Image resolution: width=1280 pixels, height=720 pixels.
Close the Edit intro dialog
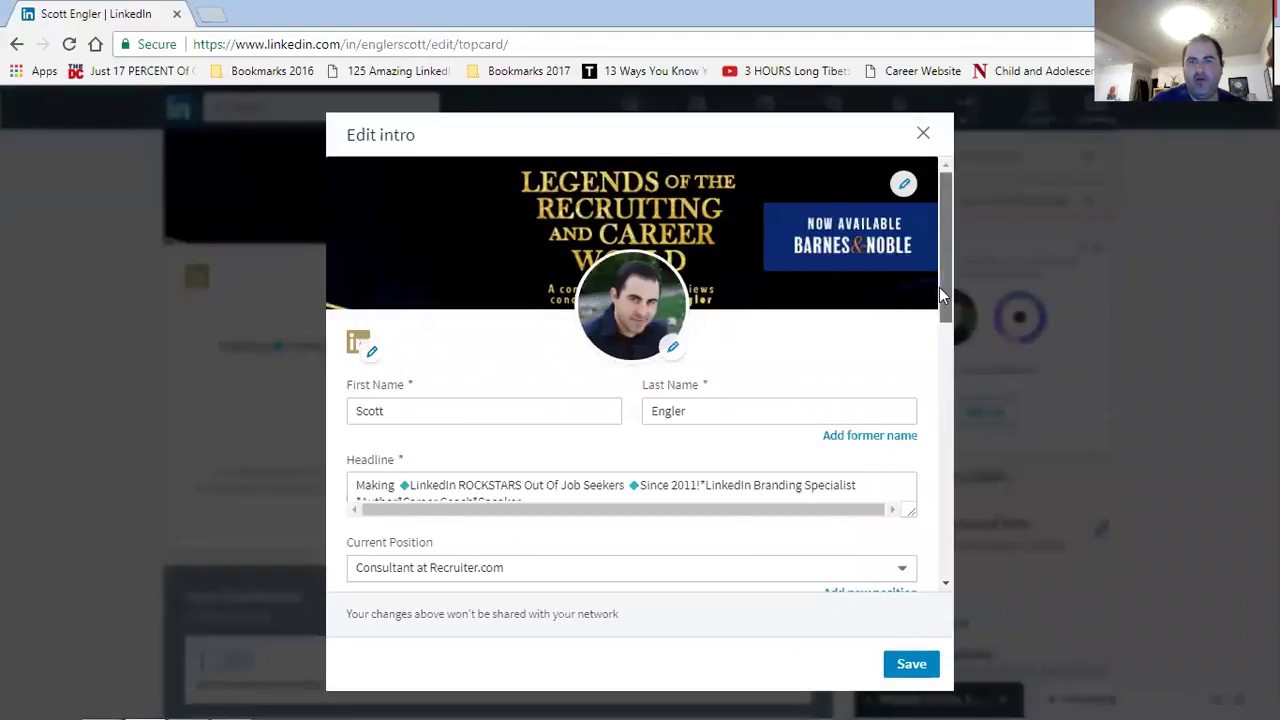point(923,133)
